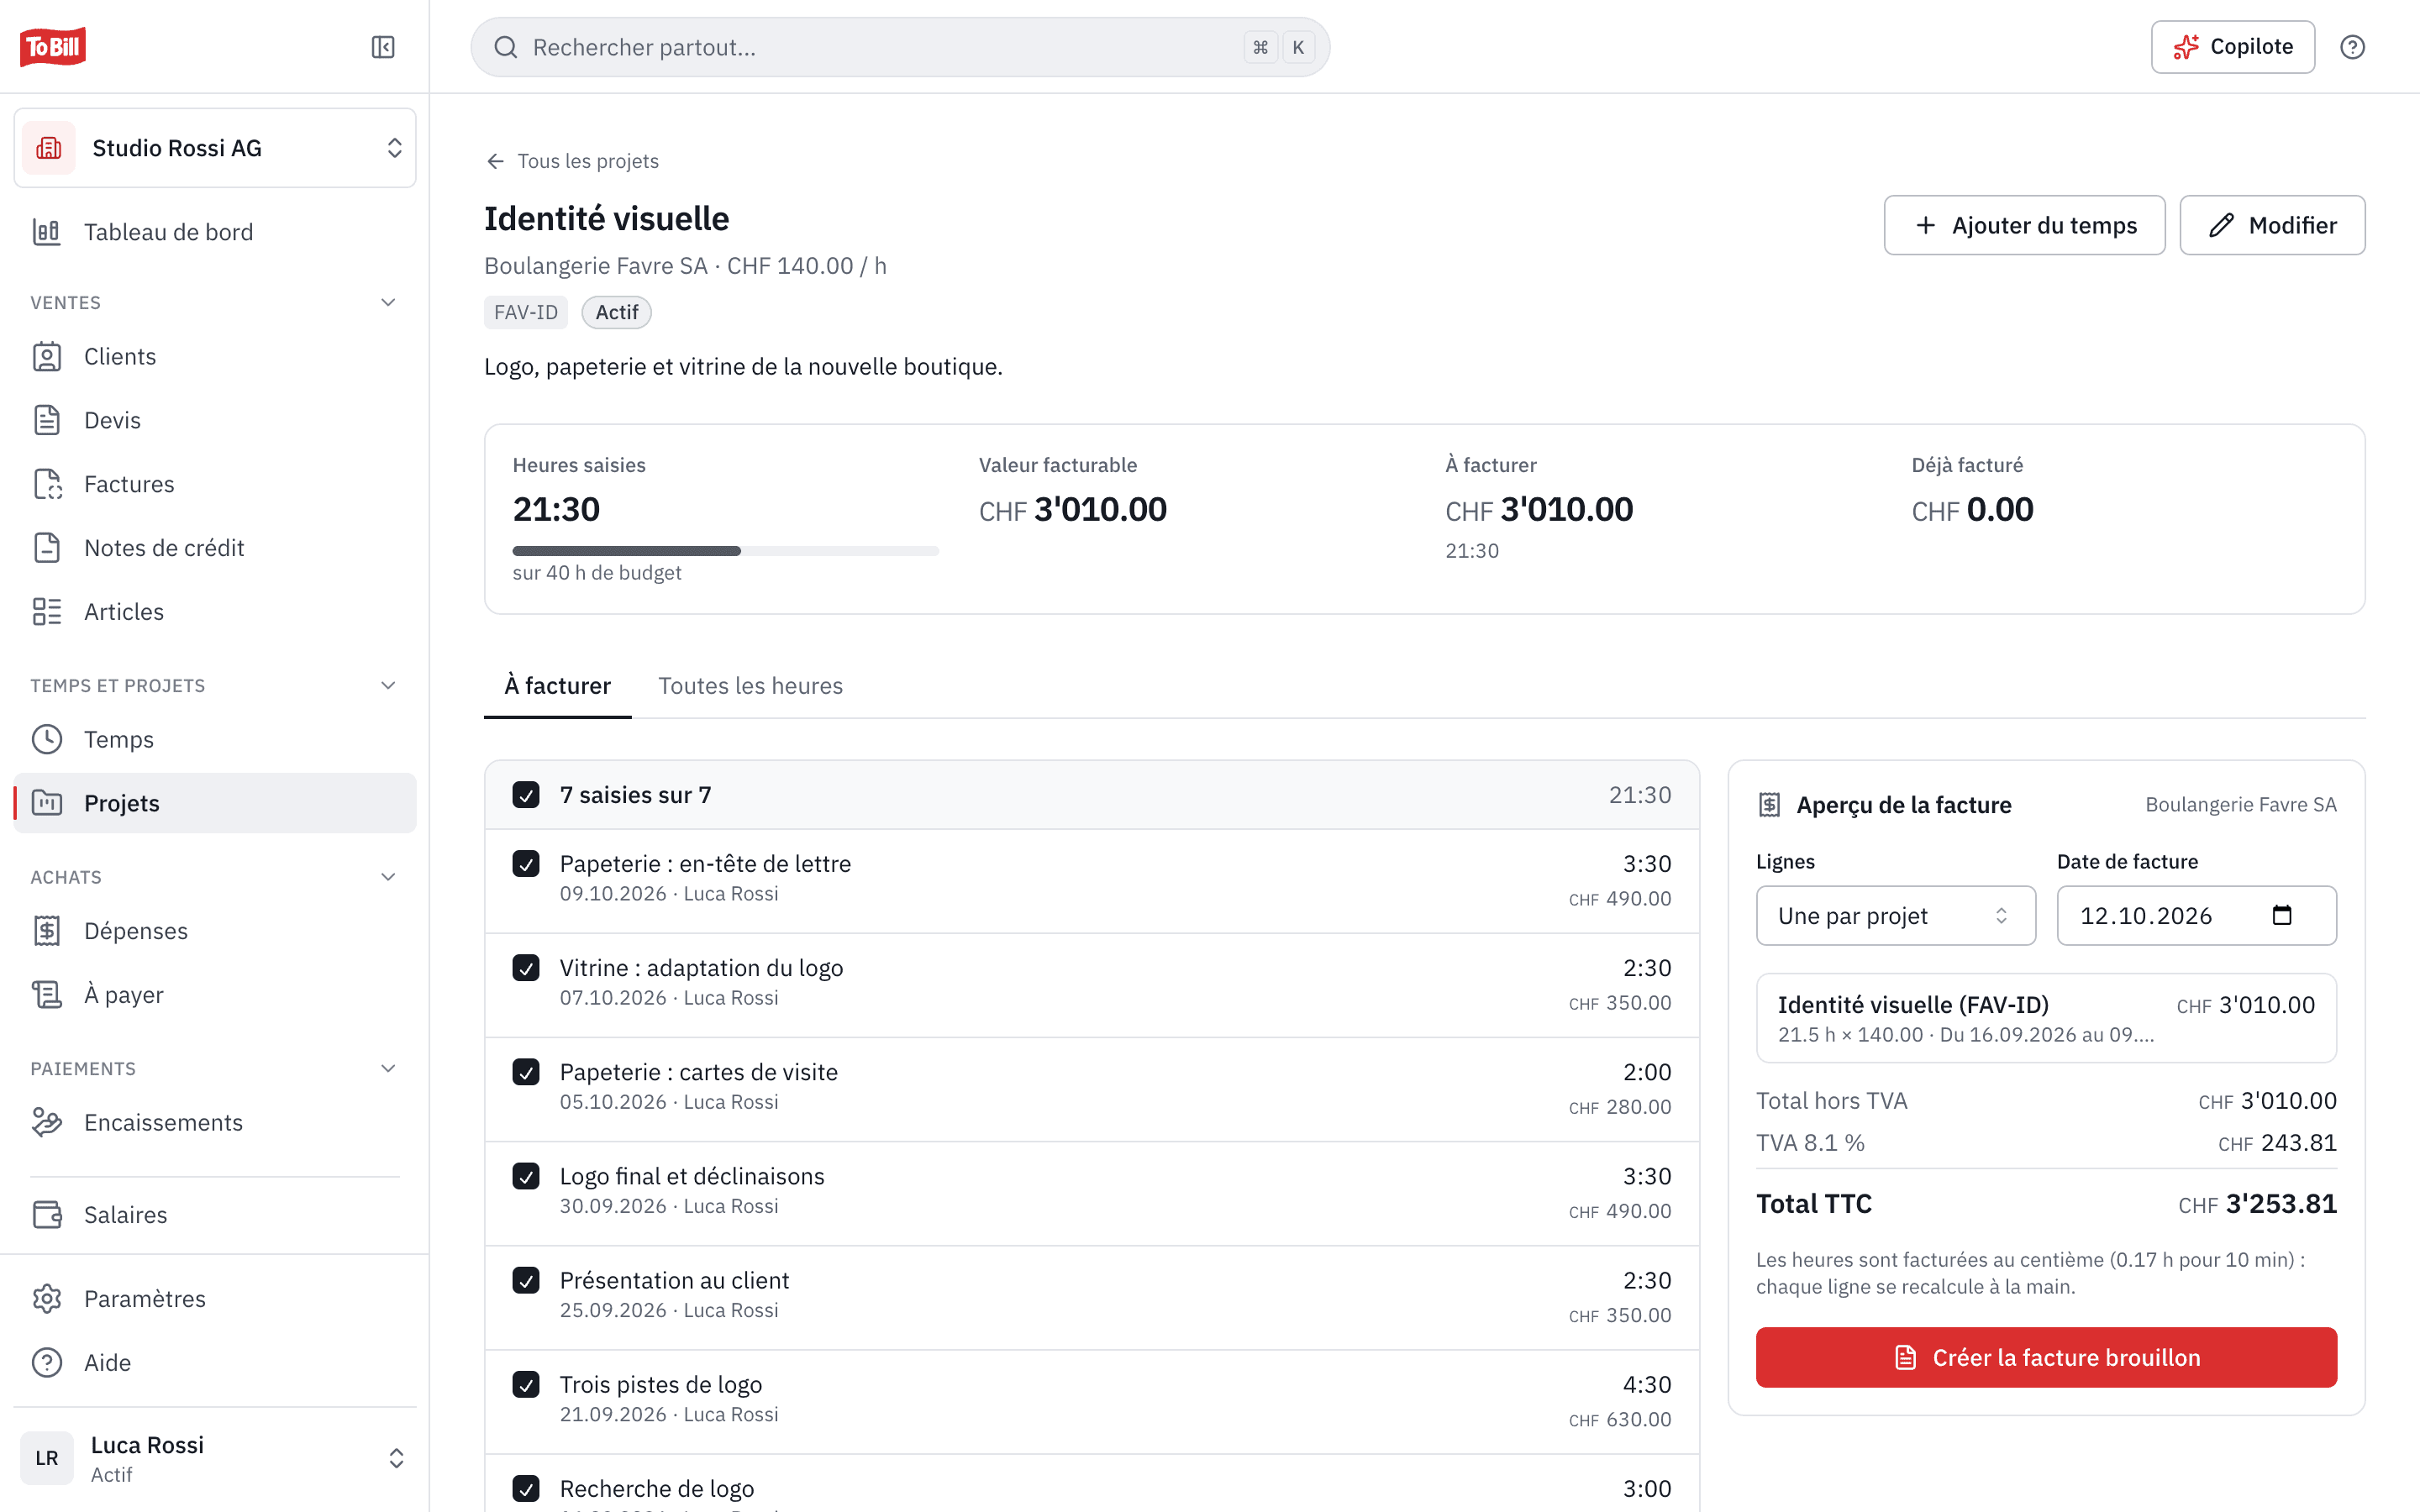Collapse the VENTES section
The height and width of the screenshot is (1512, 2420).
388,302
